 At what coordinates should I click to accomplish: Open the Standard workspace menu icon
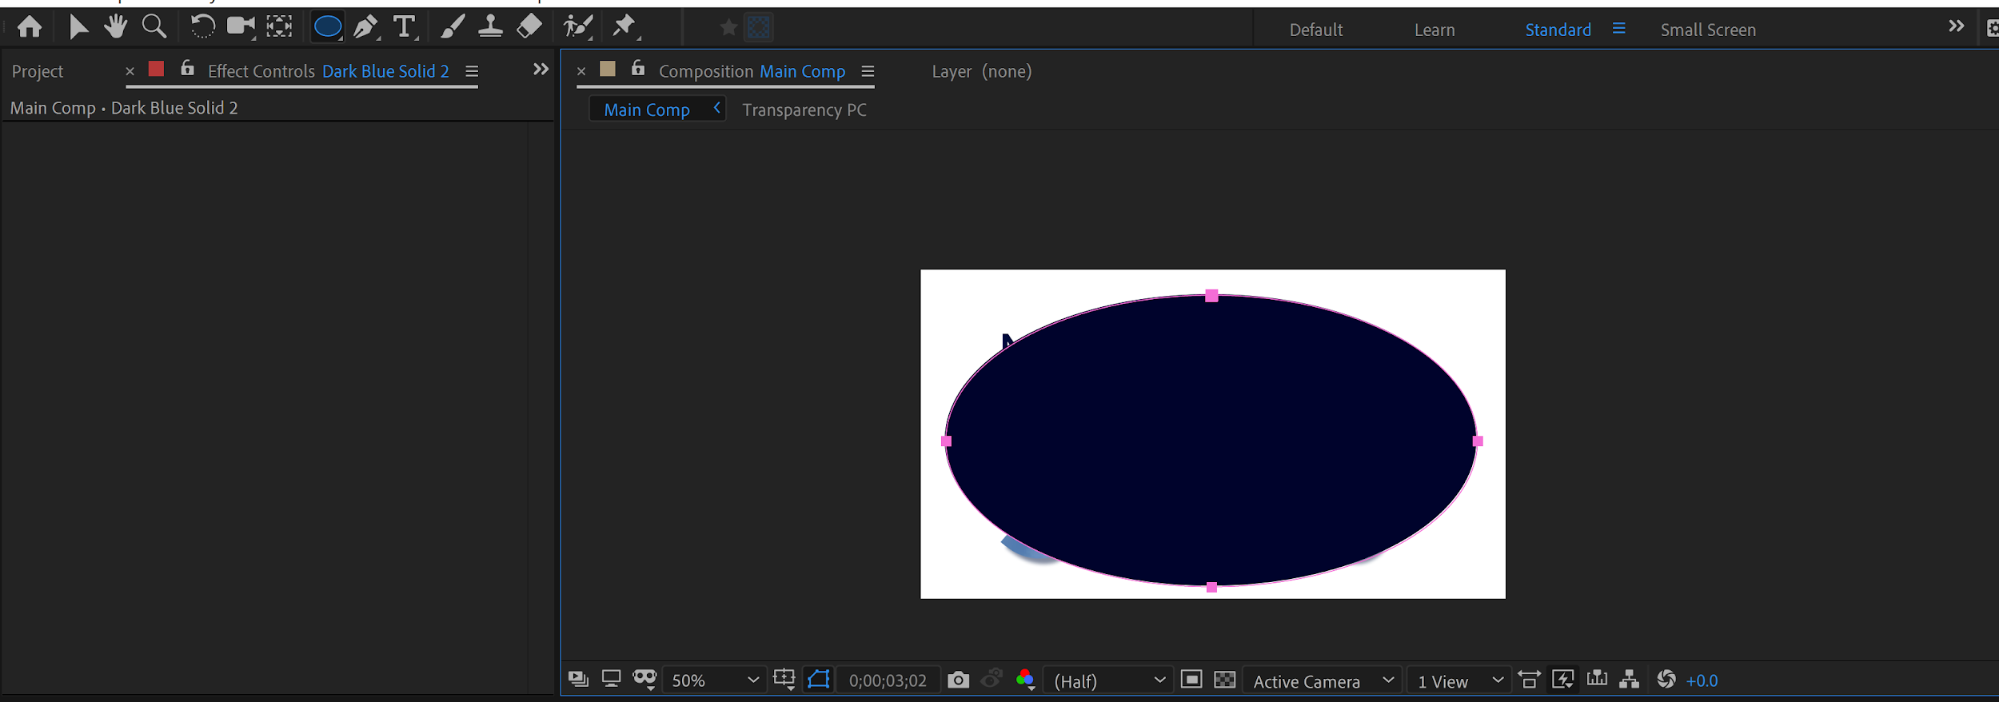(1619, 29)
